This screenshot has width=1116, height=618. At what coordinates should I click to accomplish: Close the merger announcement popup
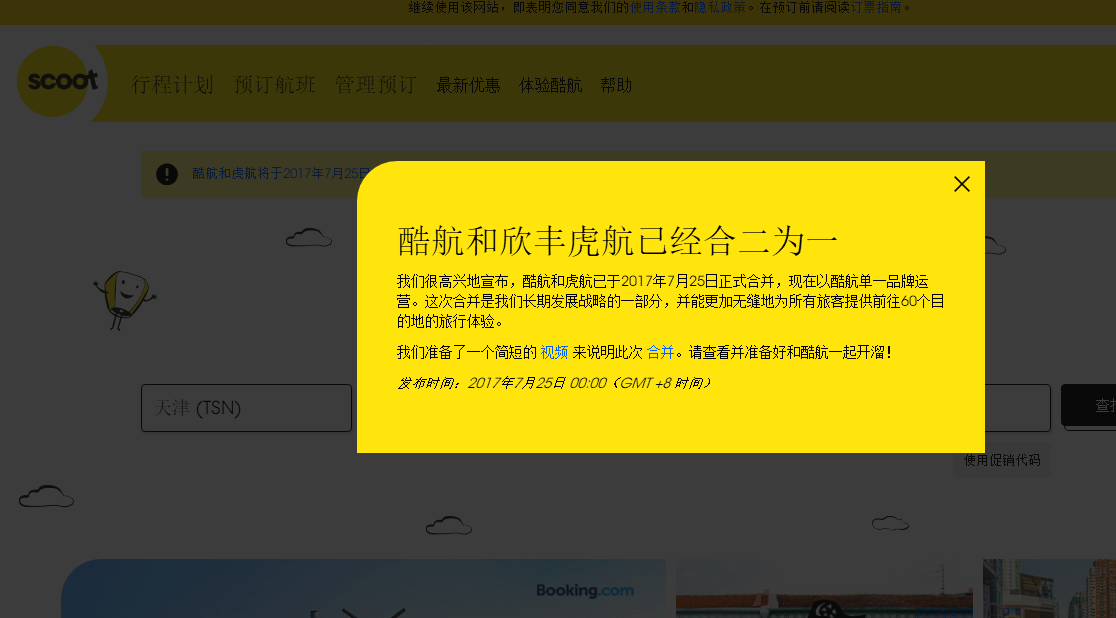coord(962,184)
